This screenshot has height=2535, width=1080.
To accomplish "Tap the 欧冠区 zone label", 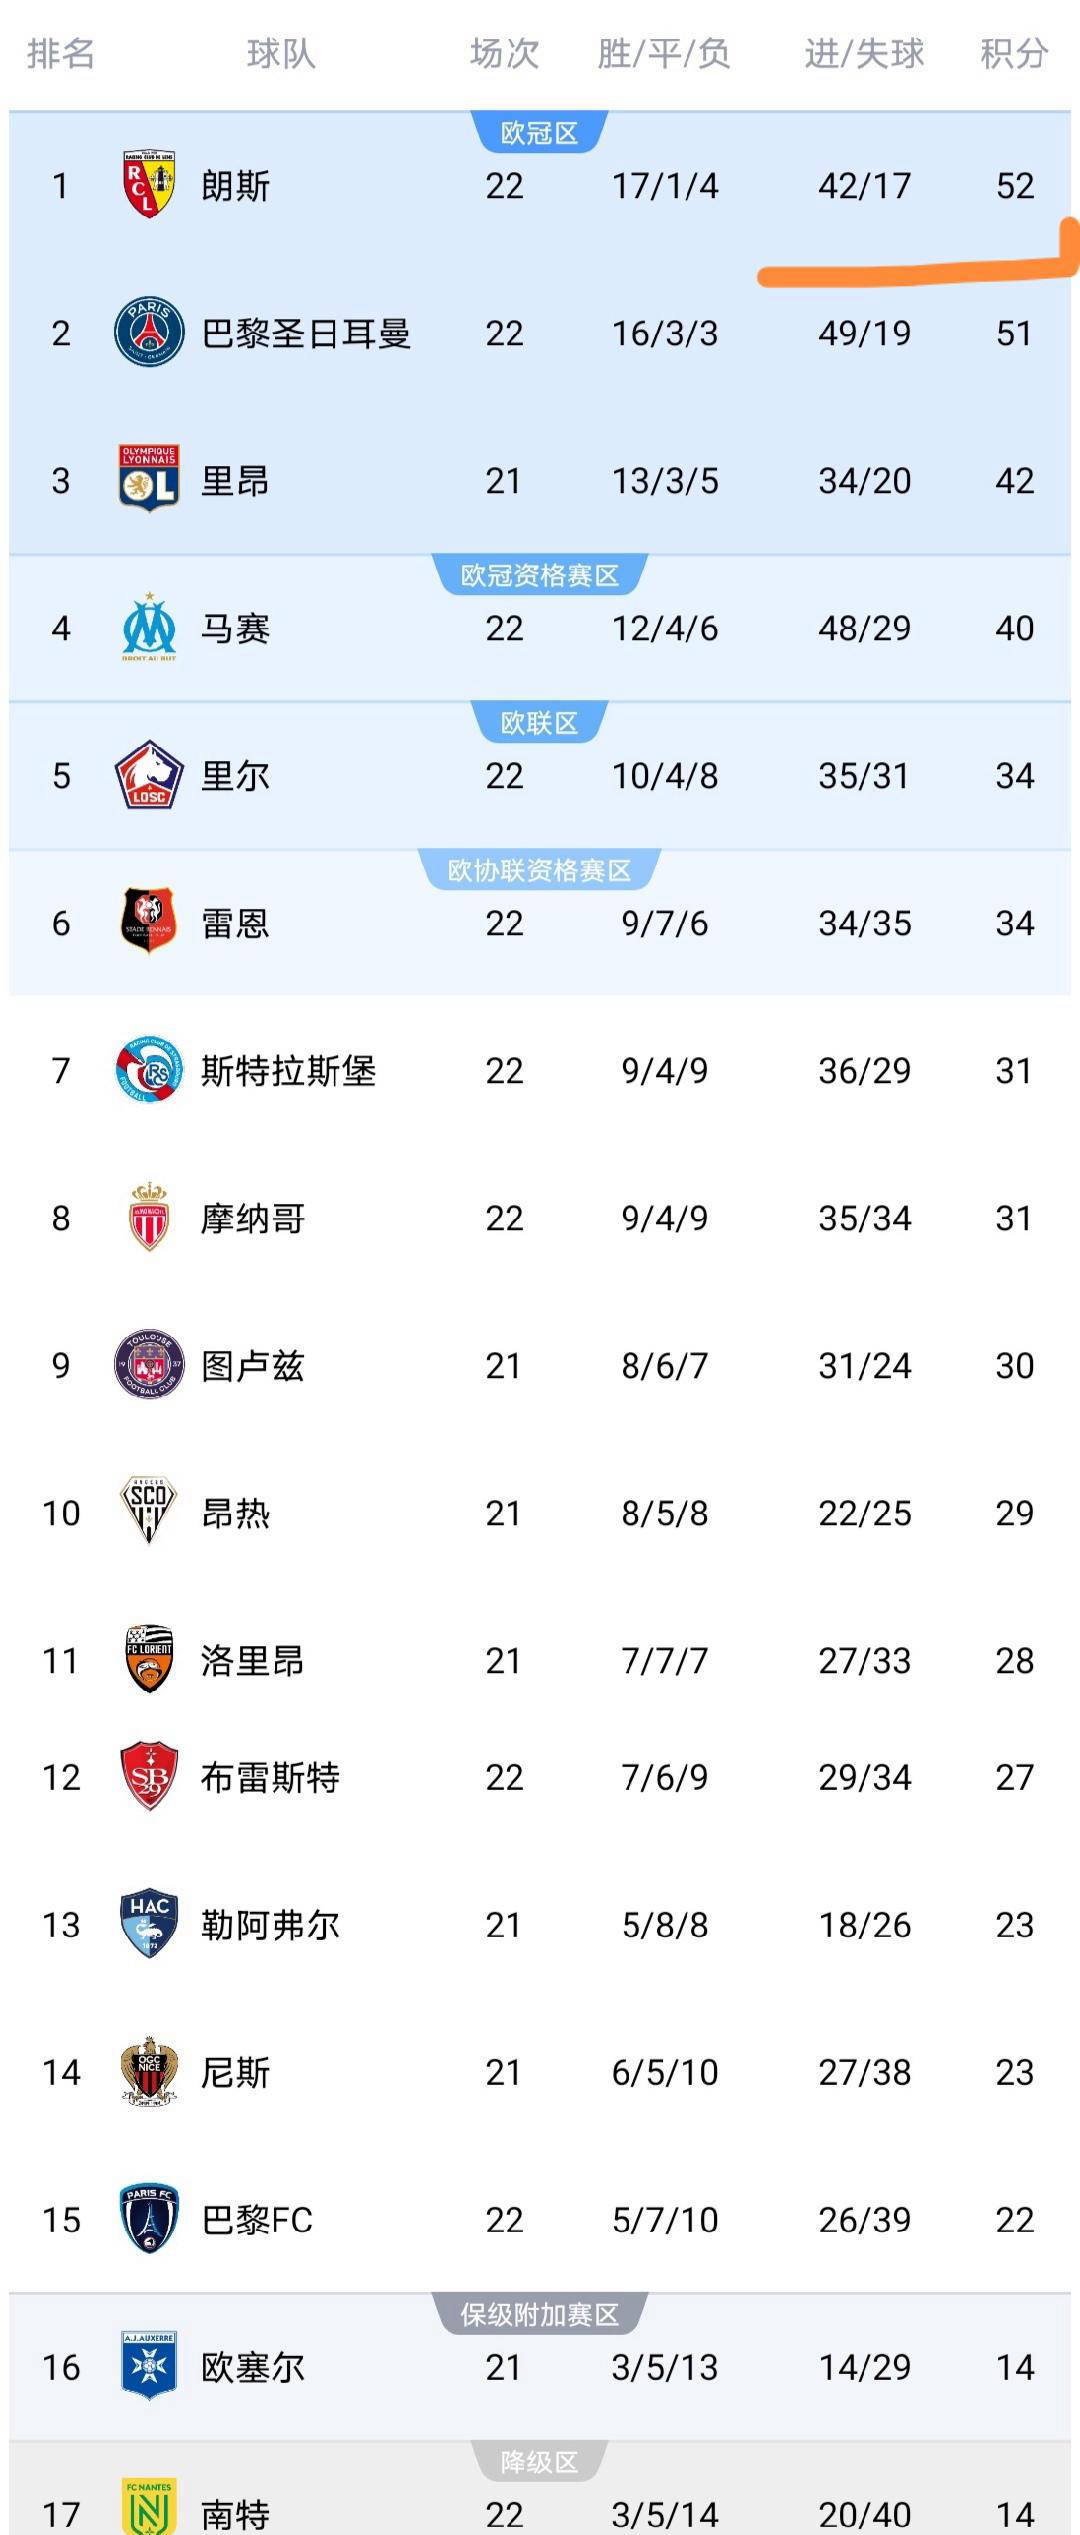I will point(539,133).
